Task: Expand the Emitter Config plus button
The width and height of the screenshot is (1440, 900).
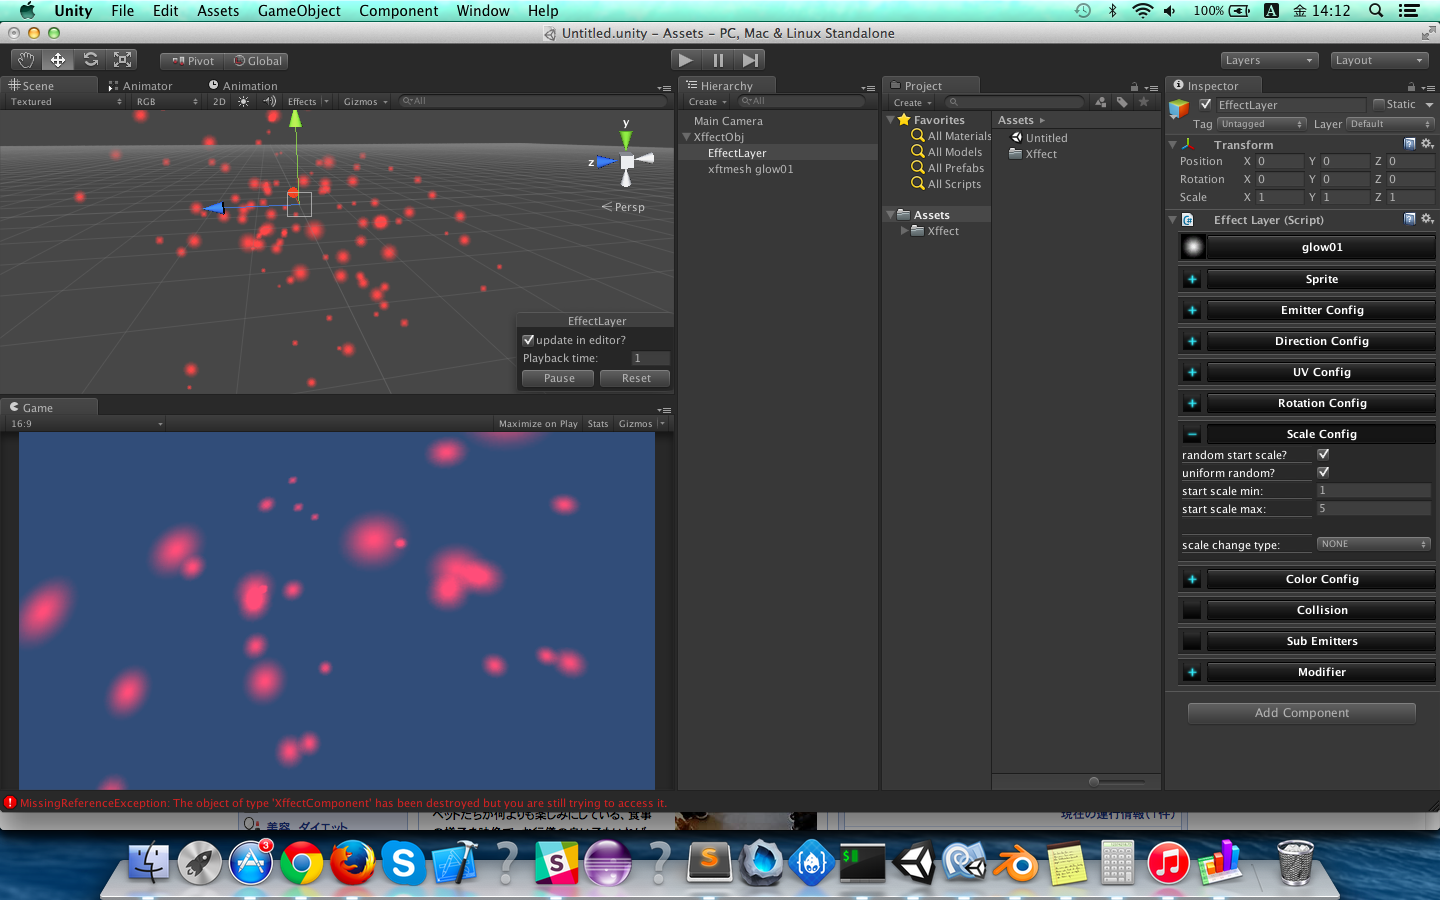Action: 1192,310
